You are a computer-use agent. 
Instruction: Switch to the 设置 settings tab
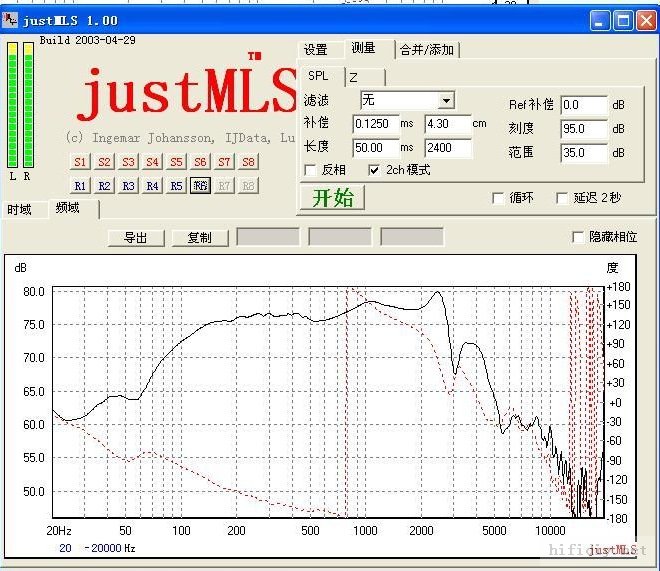point(316,49)
